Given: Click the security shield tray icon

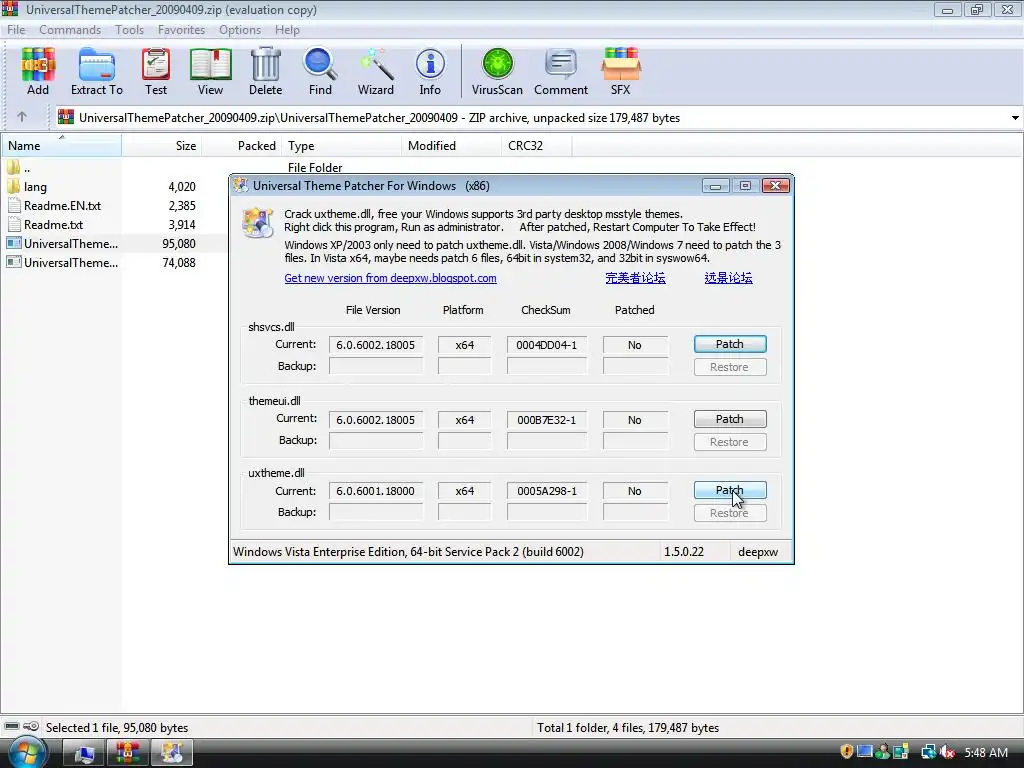Looking at the screenshot, I should (846, 752).
